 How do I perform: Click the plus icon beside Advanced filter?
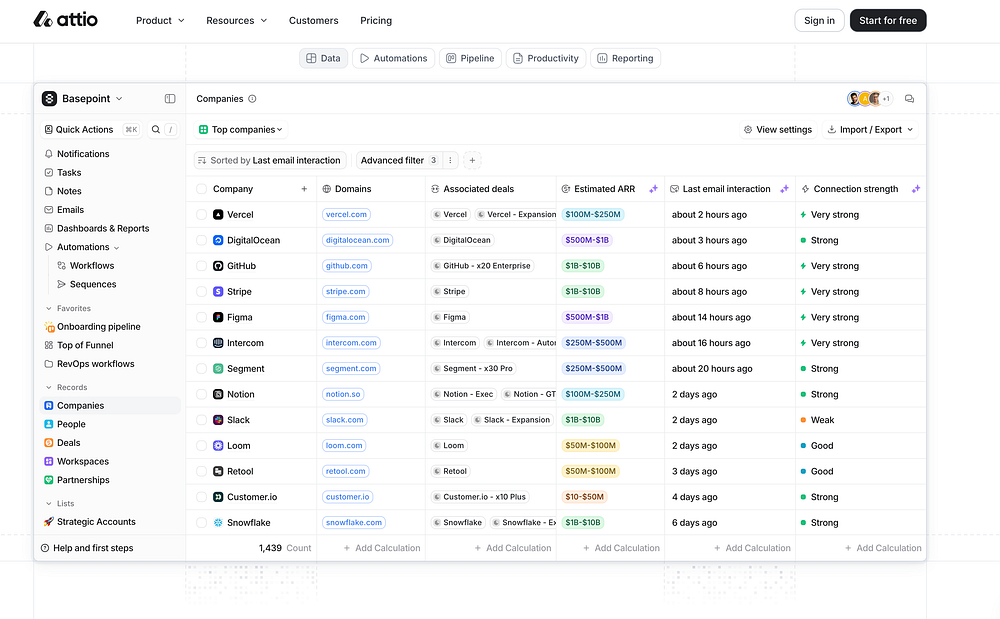473,160
